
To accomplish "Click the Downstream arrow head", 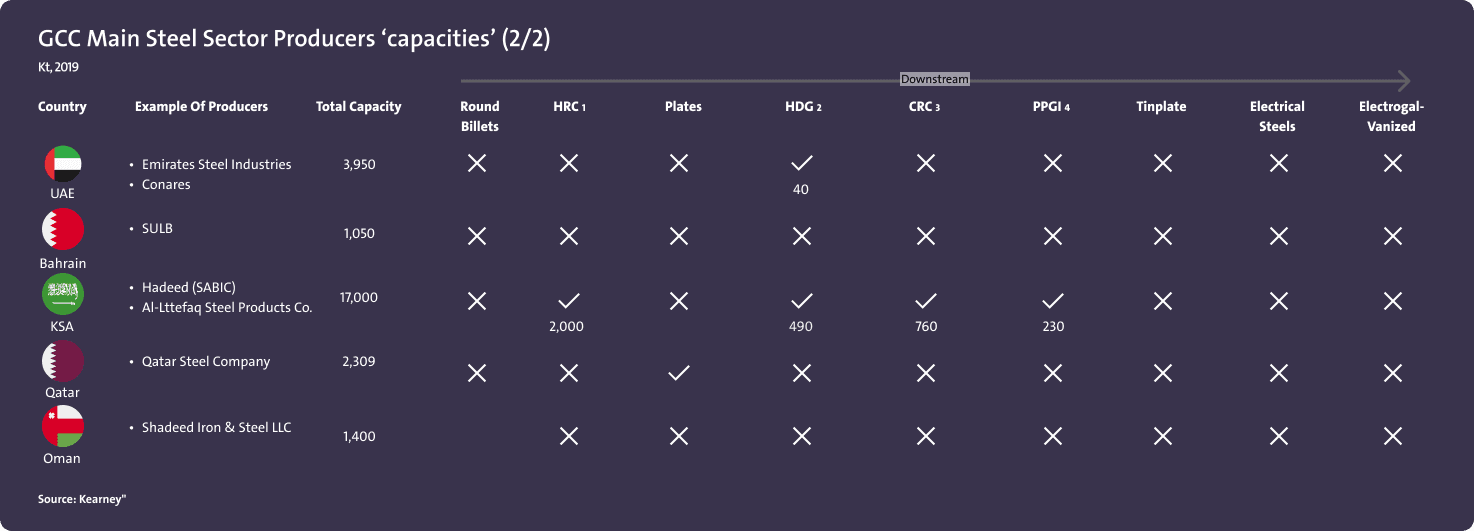I will click(1403, 80).
